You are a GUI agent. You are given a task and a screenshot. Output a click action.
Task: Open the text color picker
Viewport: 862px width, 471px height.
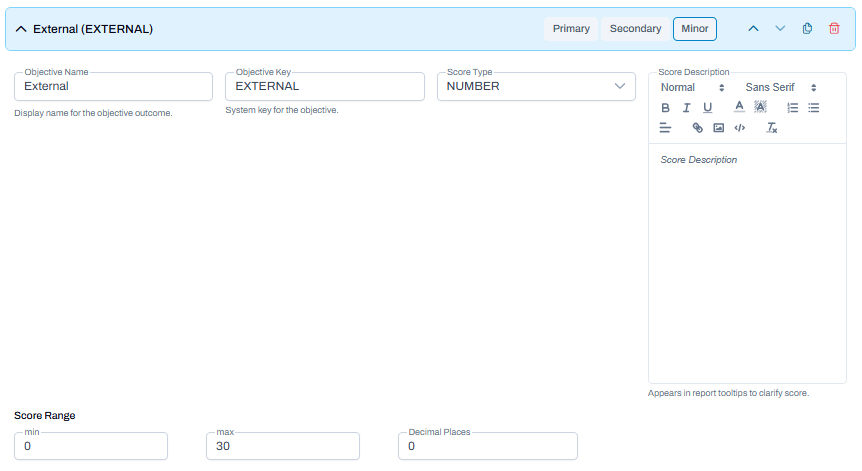click(x=739, y=107)
